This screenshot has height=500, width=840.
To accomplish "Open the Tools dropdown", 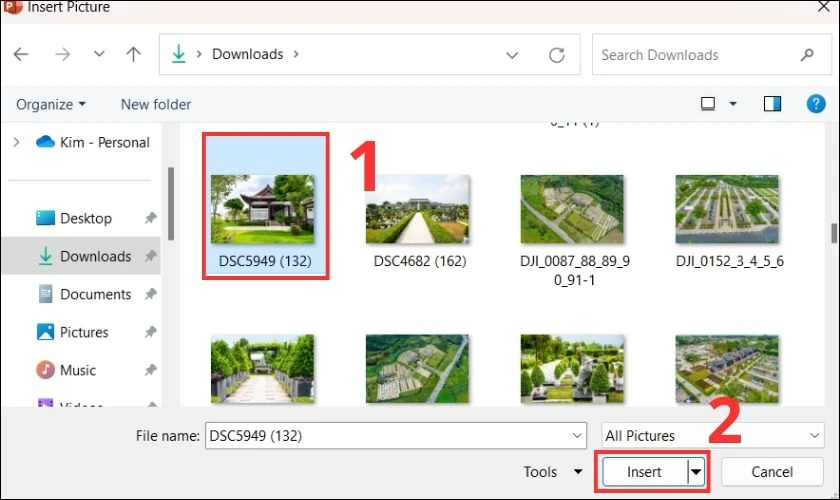I will [552, 472].
